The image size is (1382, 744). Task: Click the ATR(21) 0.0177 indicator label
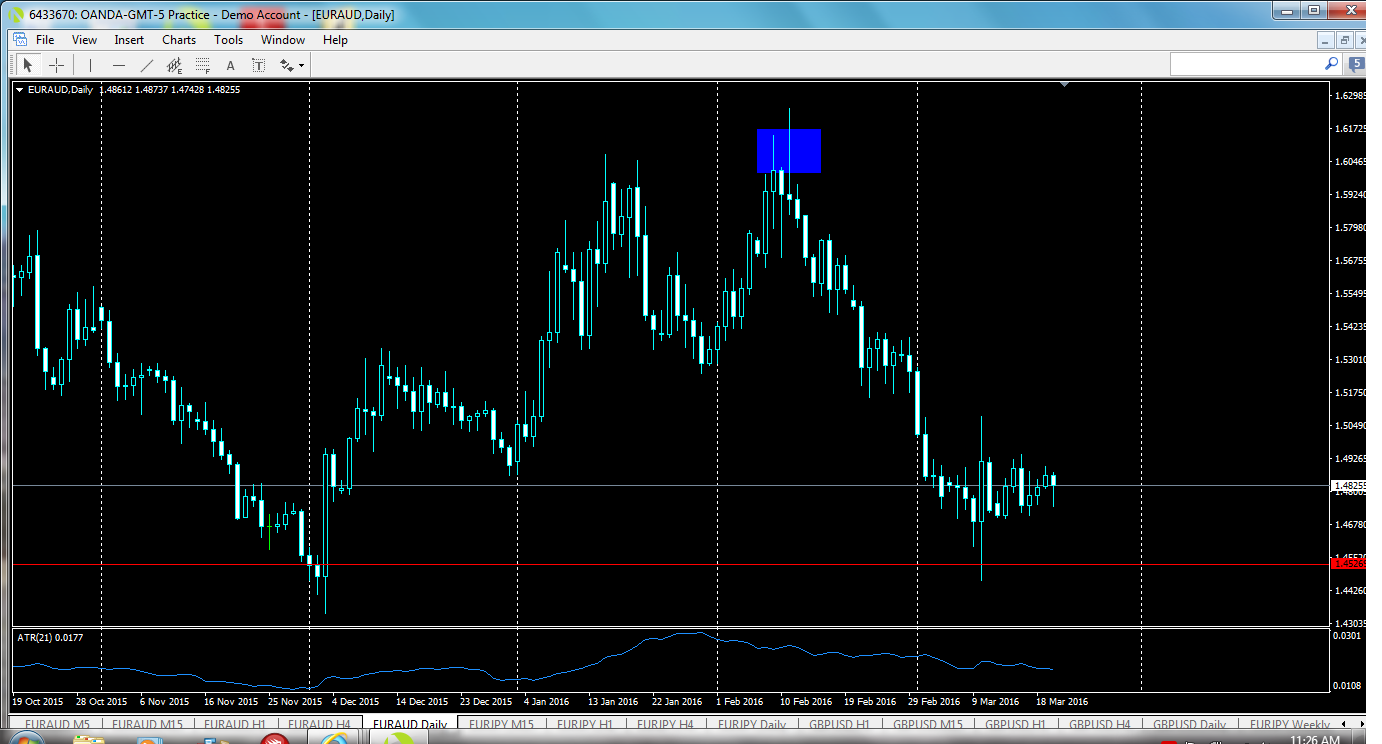click(51, 637)
